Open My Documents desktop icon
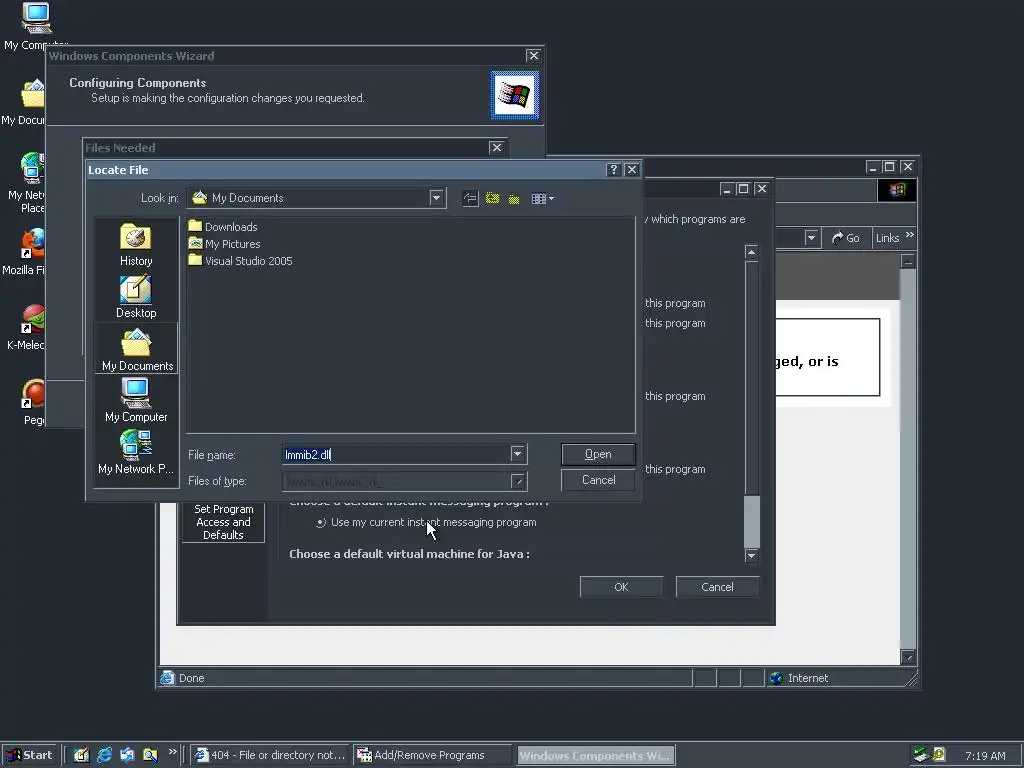This screenshot has width=1024, height=768. tap(24, 103)
